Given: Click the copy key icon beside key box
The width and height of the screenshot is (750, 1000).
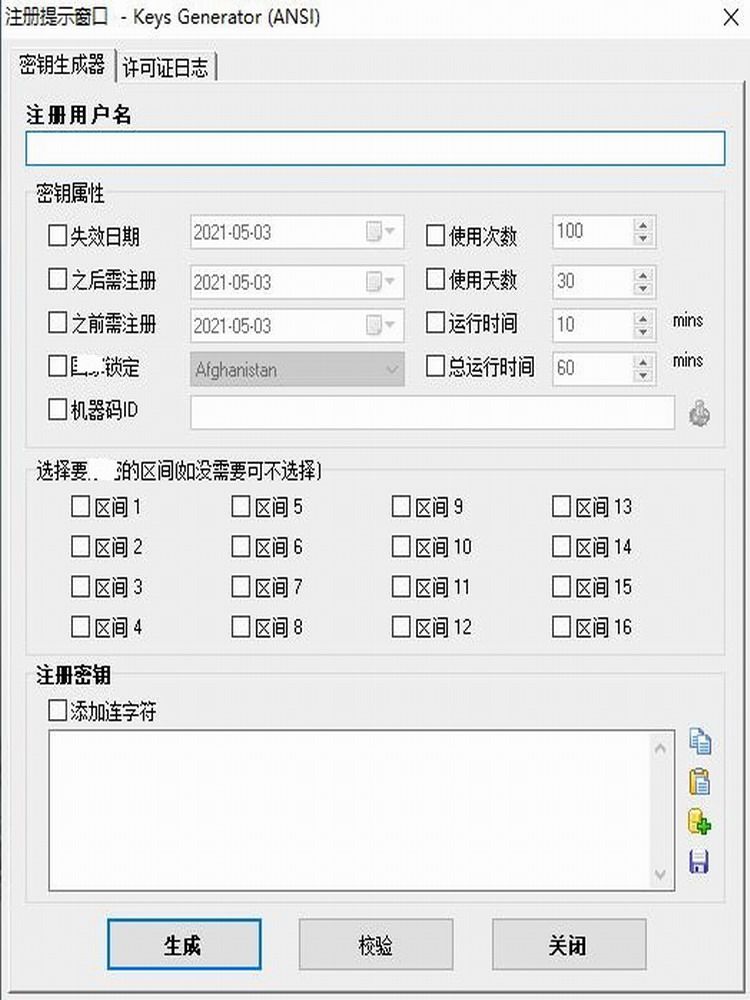Looking at the screenshot, I should point(700,741).
